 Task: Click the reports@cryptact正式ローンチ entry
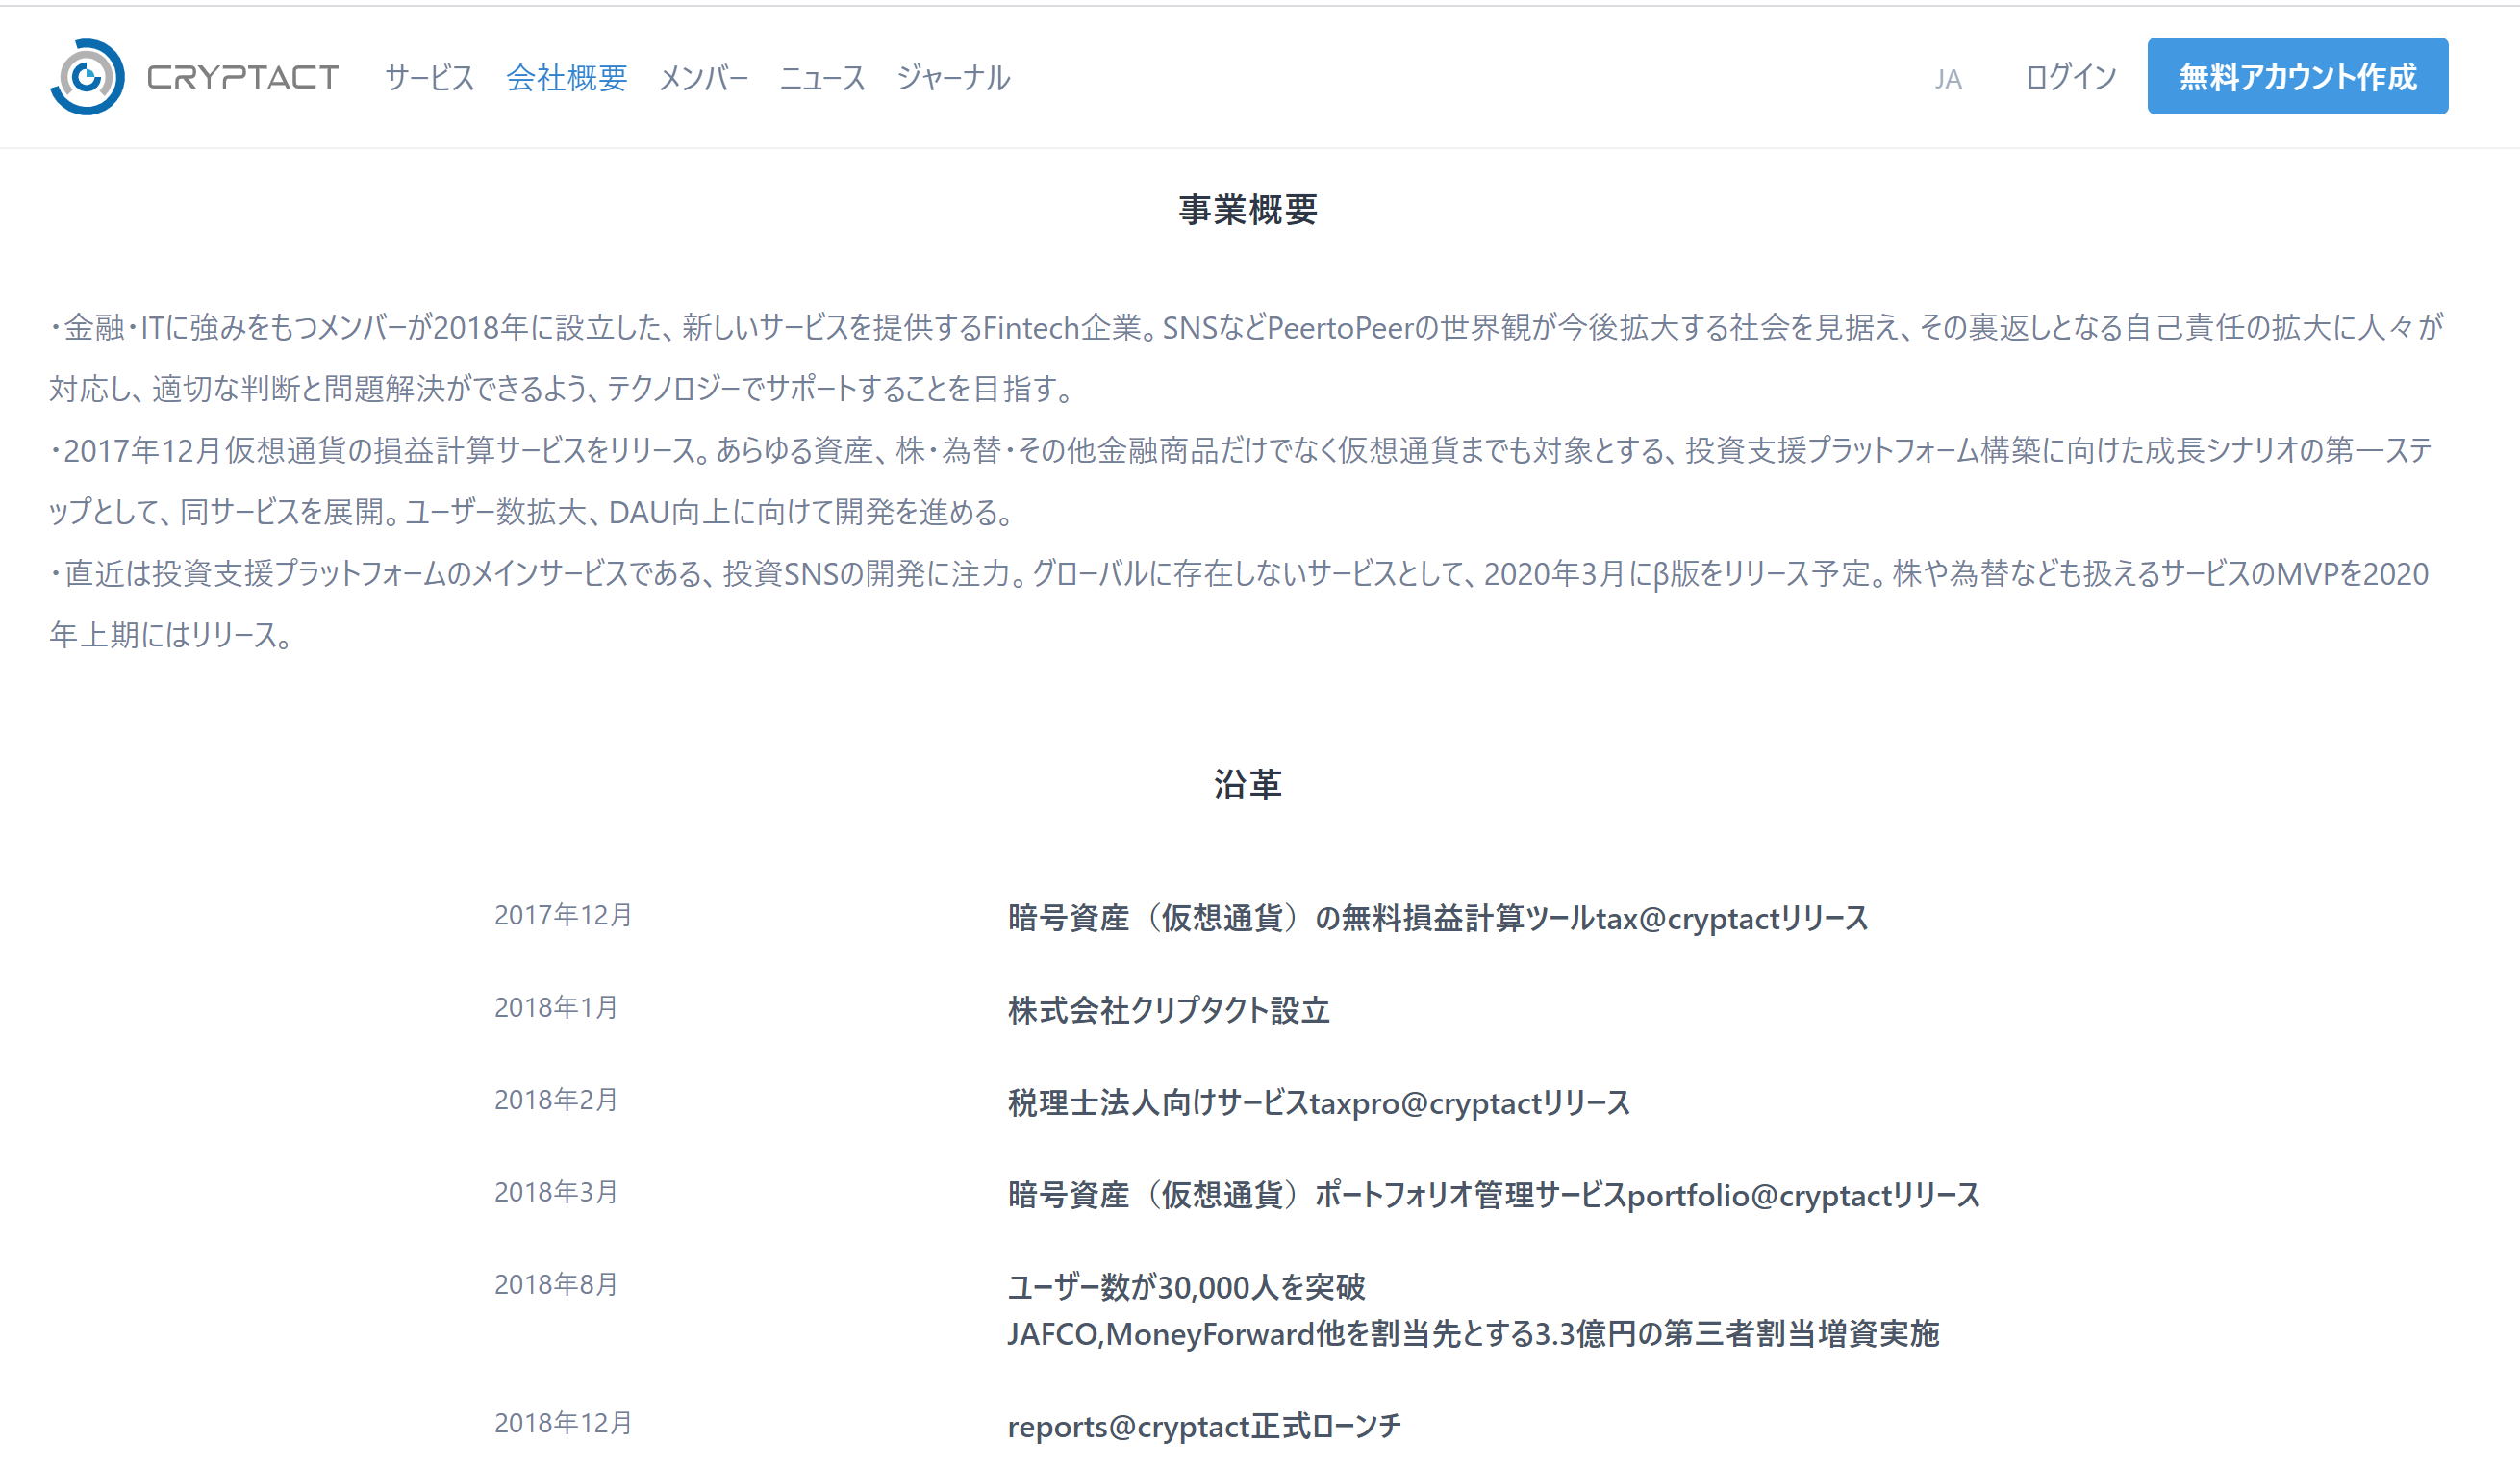click(x=1203, y=1425)
